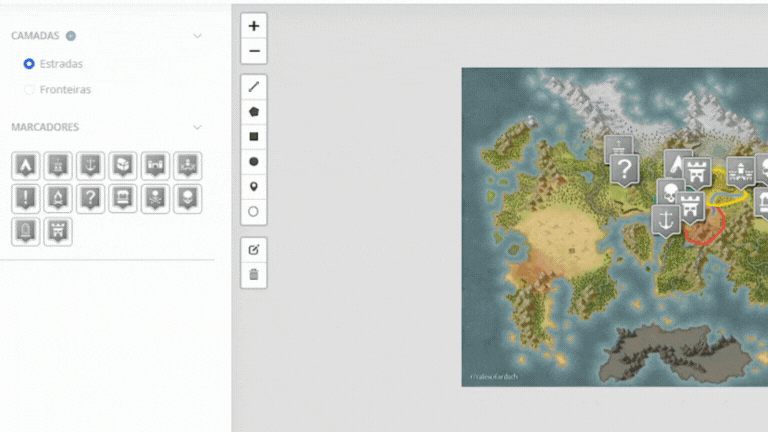Activate the place marker pin tool

[x=254, y=187]
